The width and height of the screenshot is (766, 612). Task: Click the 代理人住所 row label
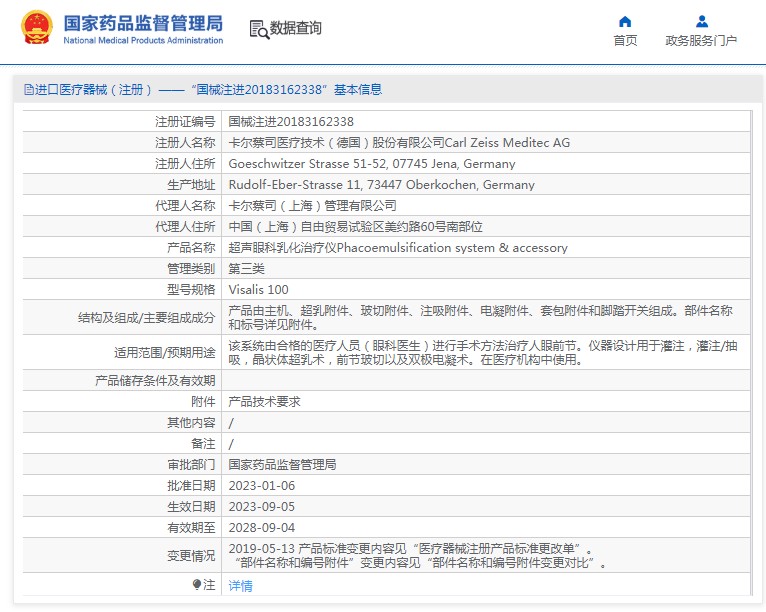(185, 227)
